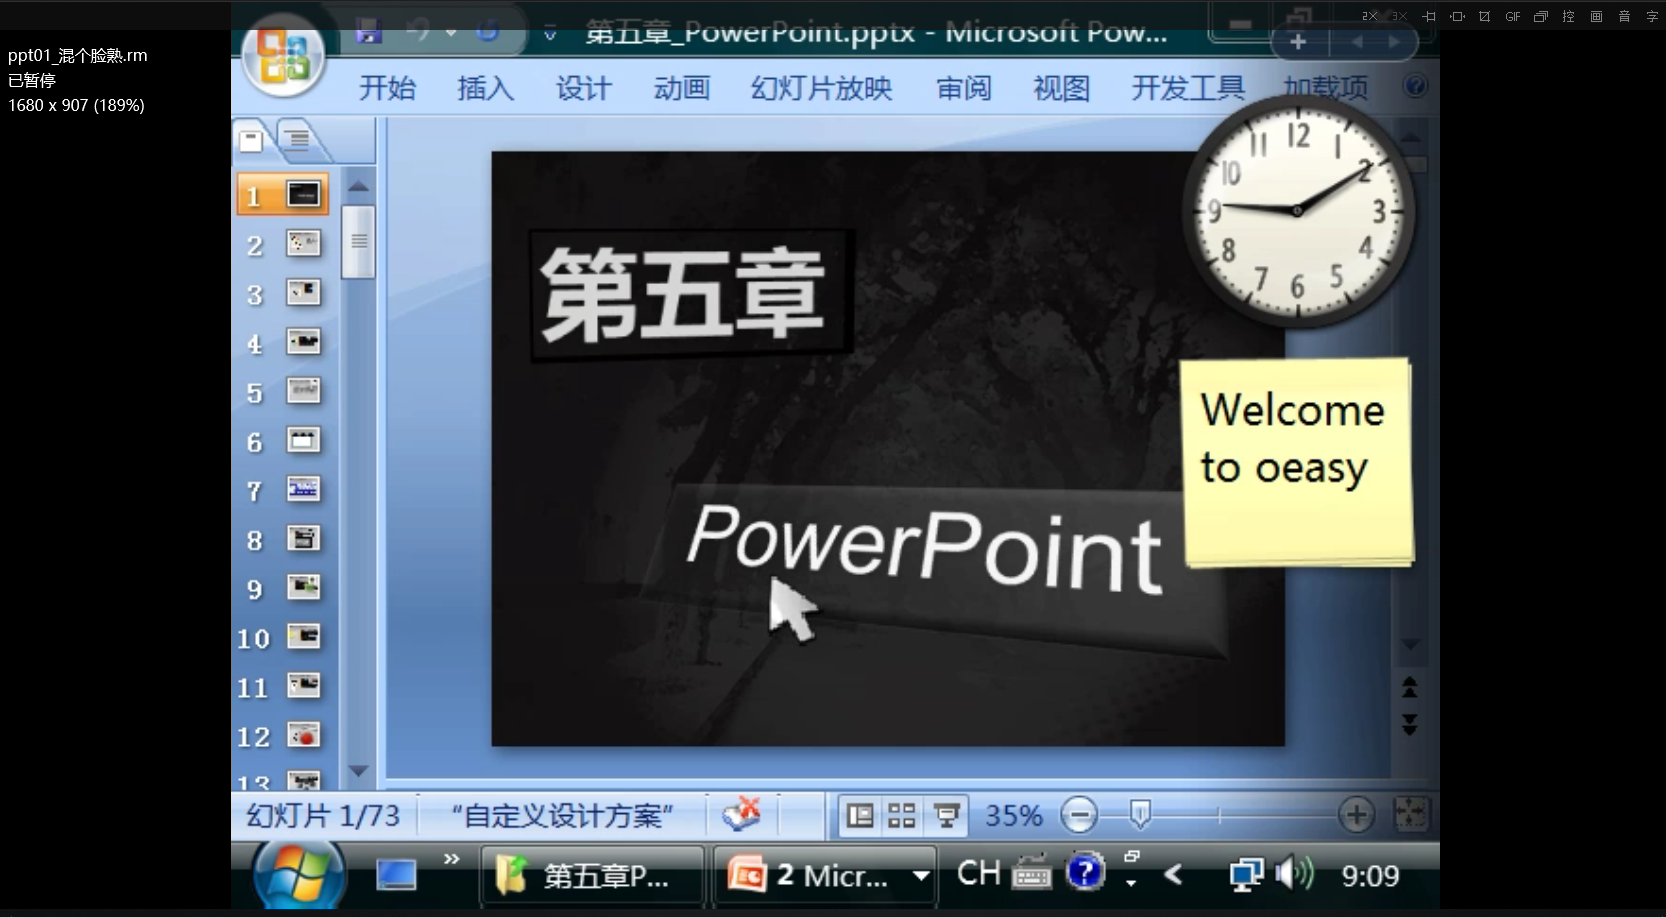Click the 幻灯片 1/73 status indicator
This screenshot has height=917, width=1666.
pos(322,816)
